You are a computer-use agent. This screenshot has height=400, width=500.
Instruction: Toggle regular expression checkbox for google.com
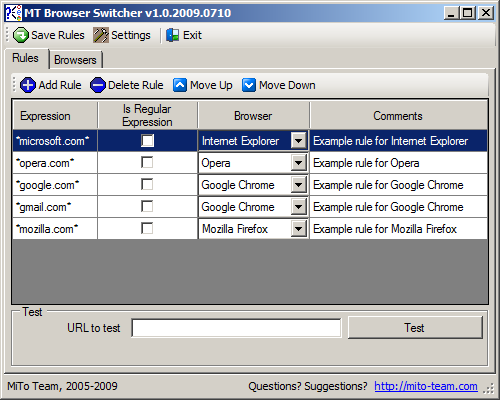coord(147,185)
